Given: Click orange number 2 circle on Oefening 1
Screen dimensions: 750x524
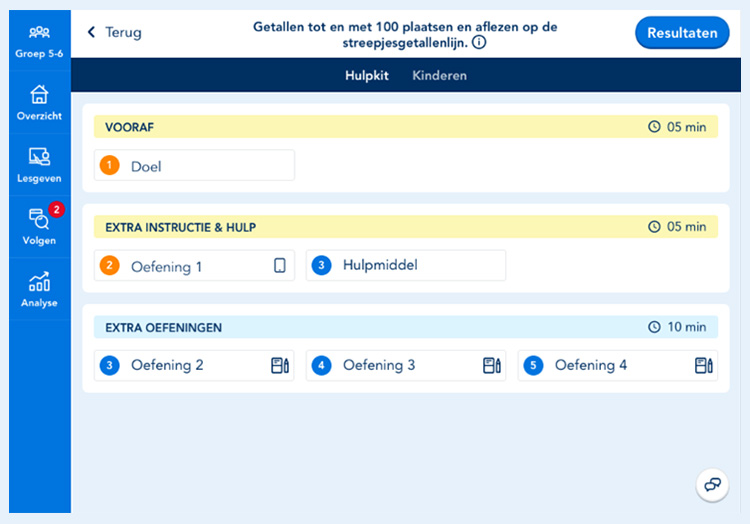Looking at the screenshot, I should click(x=110, y=265).
